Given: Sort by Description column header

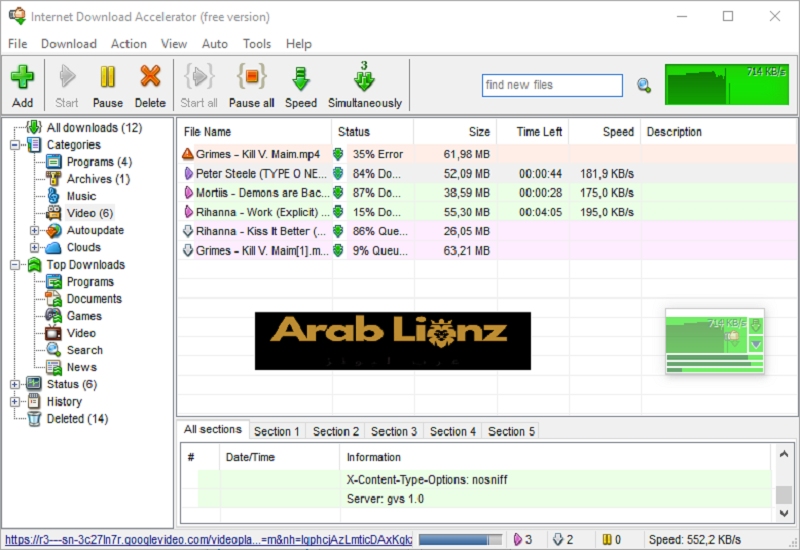Looking at the screenshot, I should point(719,132).
